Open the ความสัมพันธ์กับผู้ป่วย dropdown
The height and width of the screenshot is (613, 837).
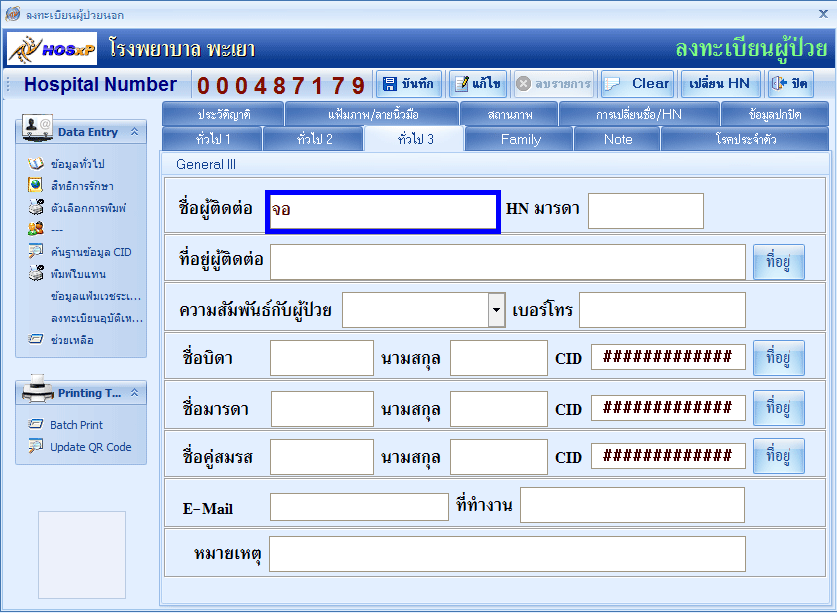point(496,310)
